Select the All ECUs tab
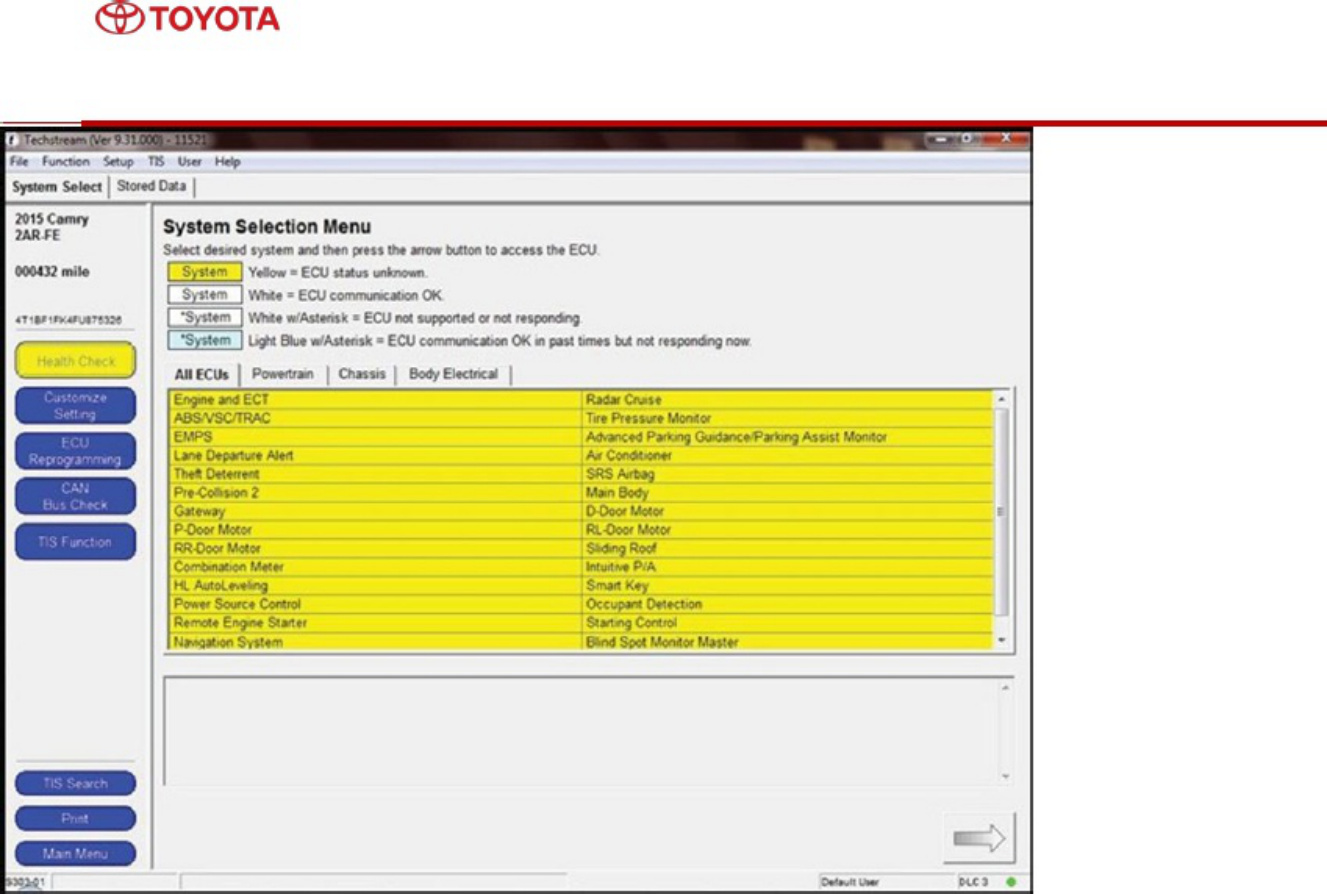Screen dimensions: 1327x894 pyautogui.click(x=202, y=375)
